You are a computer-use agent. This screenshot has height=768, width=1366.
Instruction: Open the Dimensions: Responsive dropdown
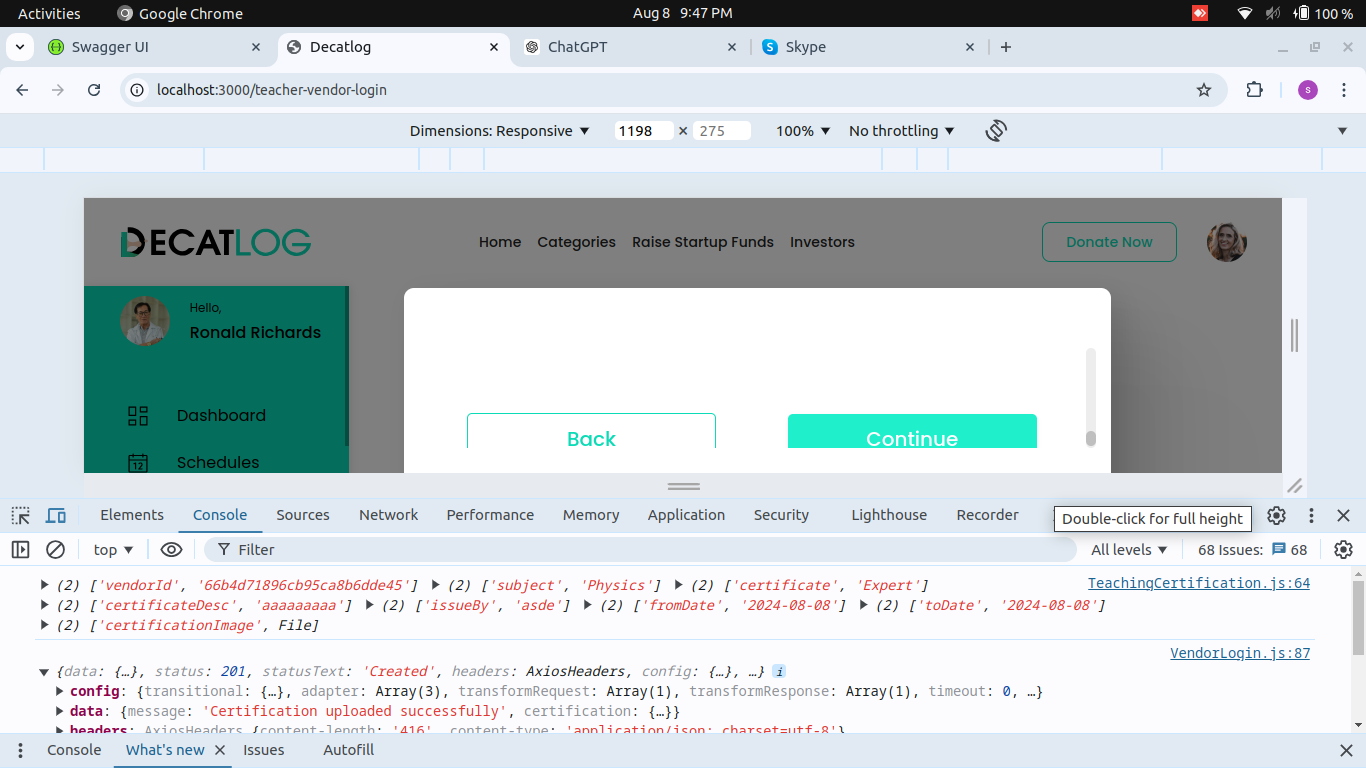tap(499, 131)
